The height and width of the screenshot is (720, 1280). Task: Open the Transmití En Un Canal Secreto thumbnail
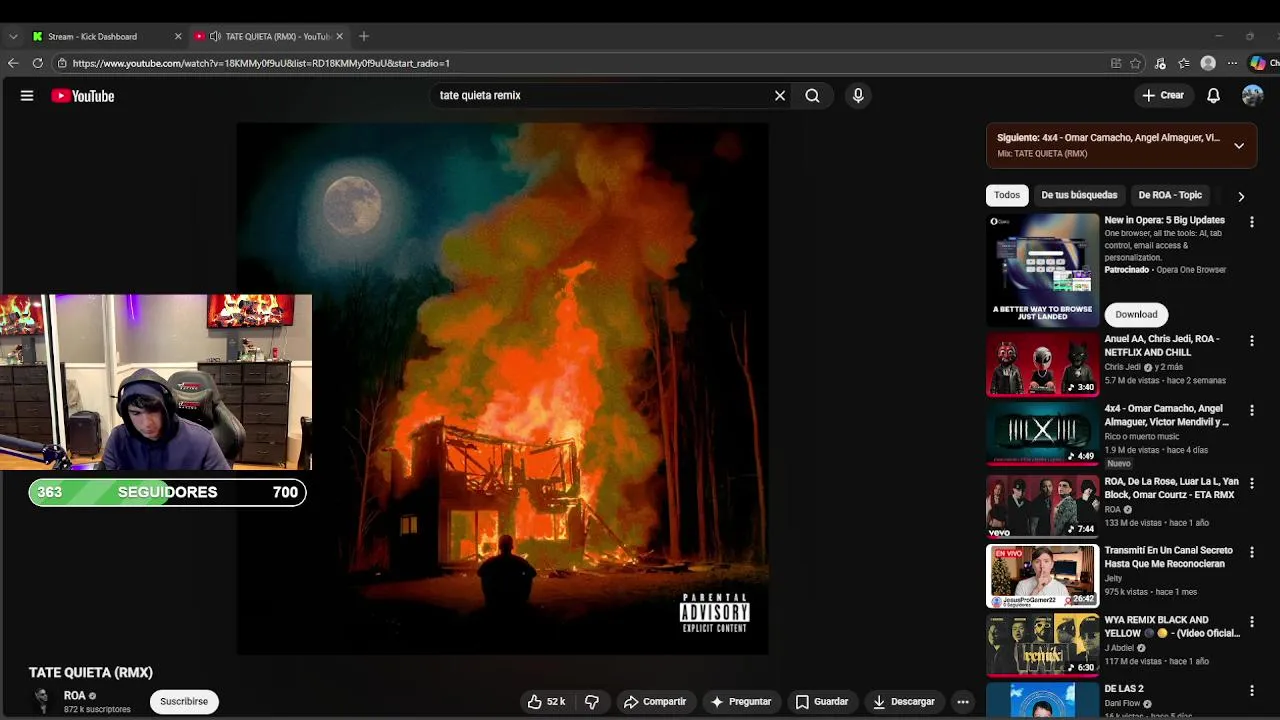coord(1043,576)
